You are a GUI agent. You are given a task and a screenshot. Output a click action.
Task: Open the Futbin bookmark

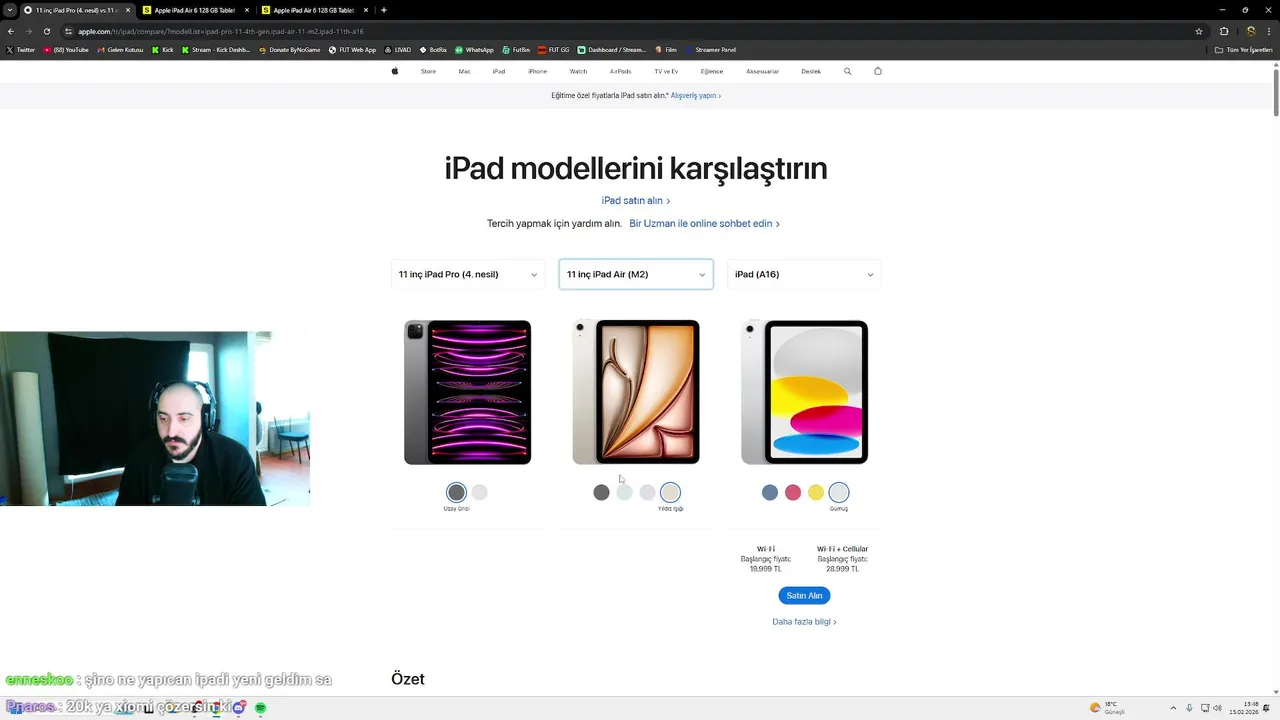pos(516,49)
